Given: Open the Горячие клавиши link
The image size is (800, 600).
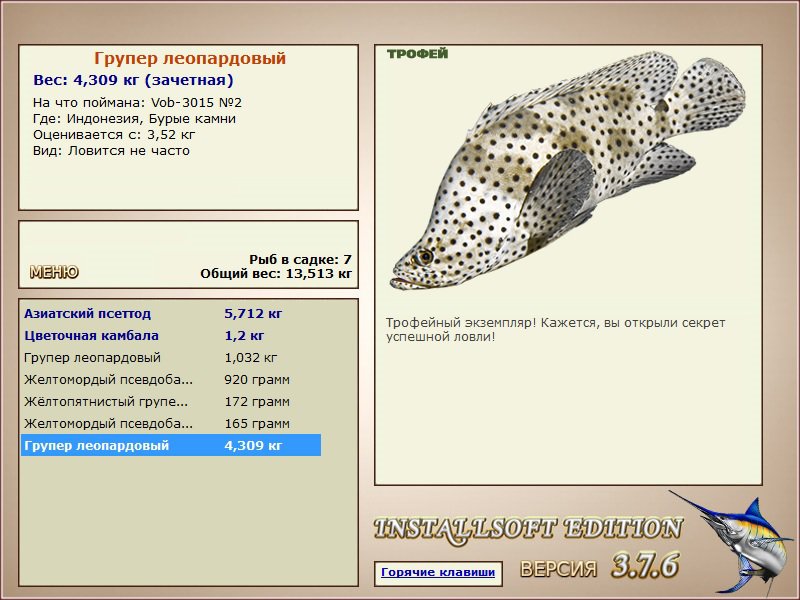Looking at the screenshot, I should [438, 572].
